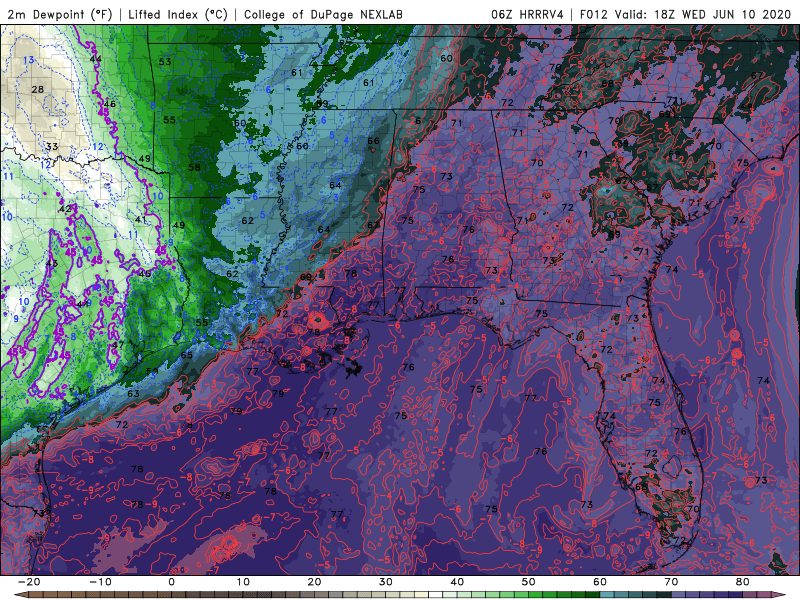Image resolution: width=800 pixels, height=600 pixels.
Task: Click the dewpoint value '63' on the map
Action: coord(134,393)
